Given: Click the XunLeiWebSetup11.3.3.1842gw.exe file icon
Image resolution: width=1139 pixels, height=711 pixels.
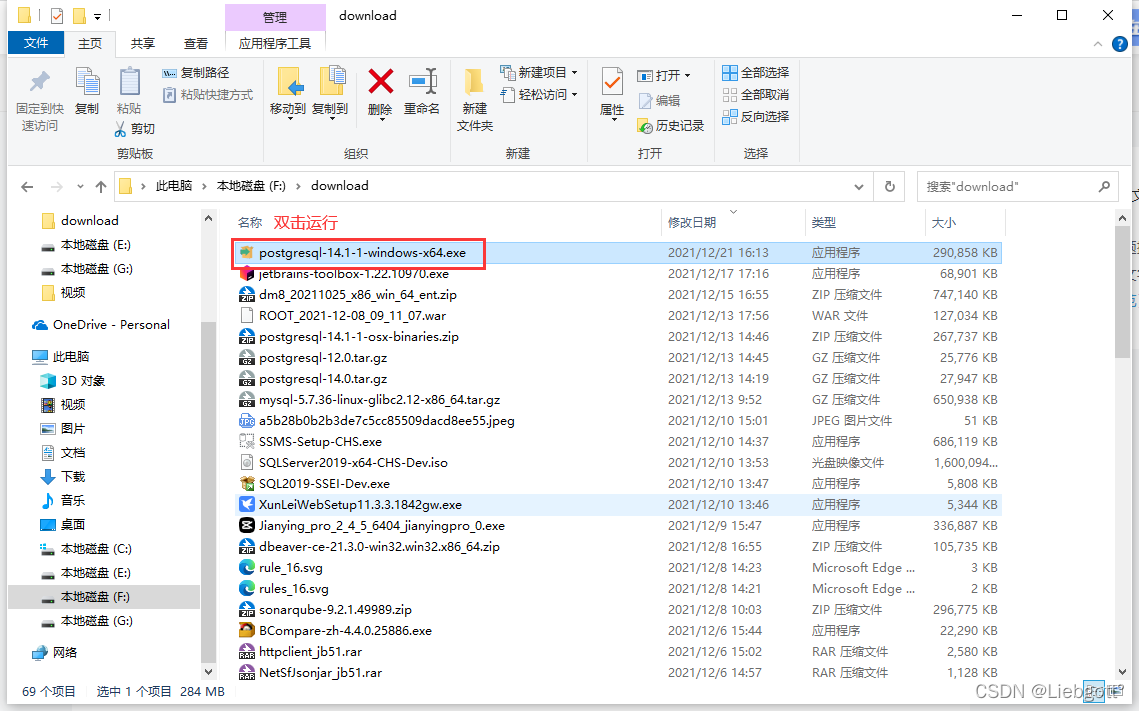Looking at the screenshot, I should point(247,505).
